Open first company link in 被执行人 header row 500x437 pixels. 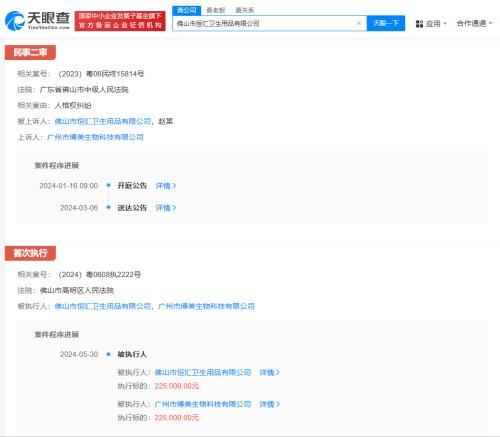click(103, 306)
